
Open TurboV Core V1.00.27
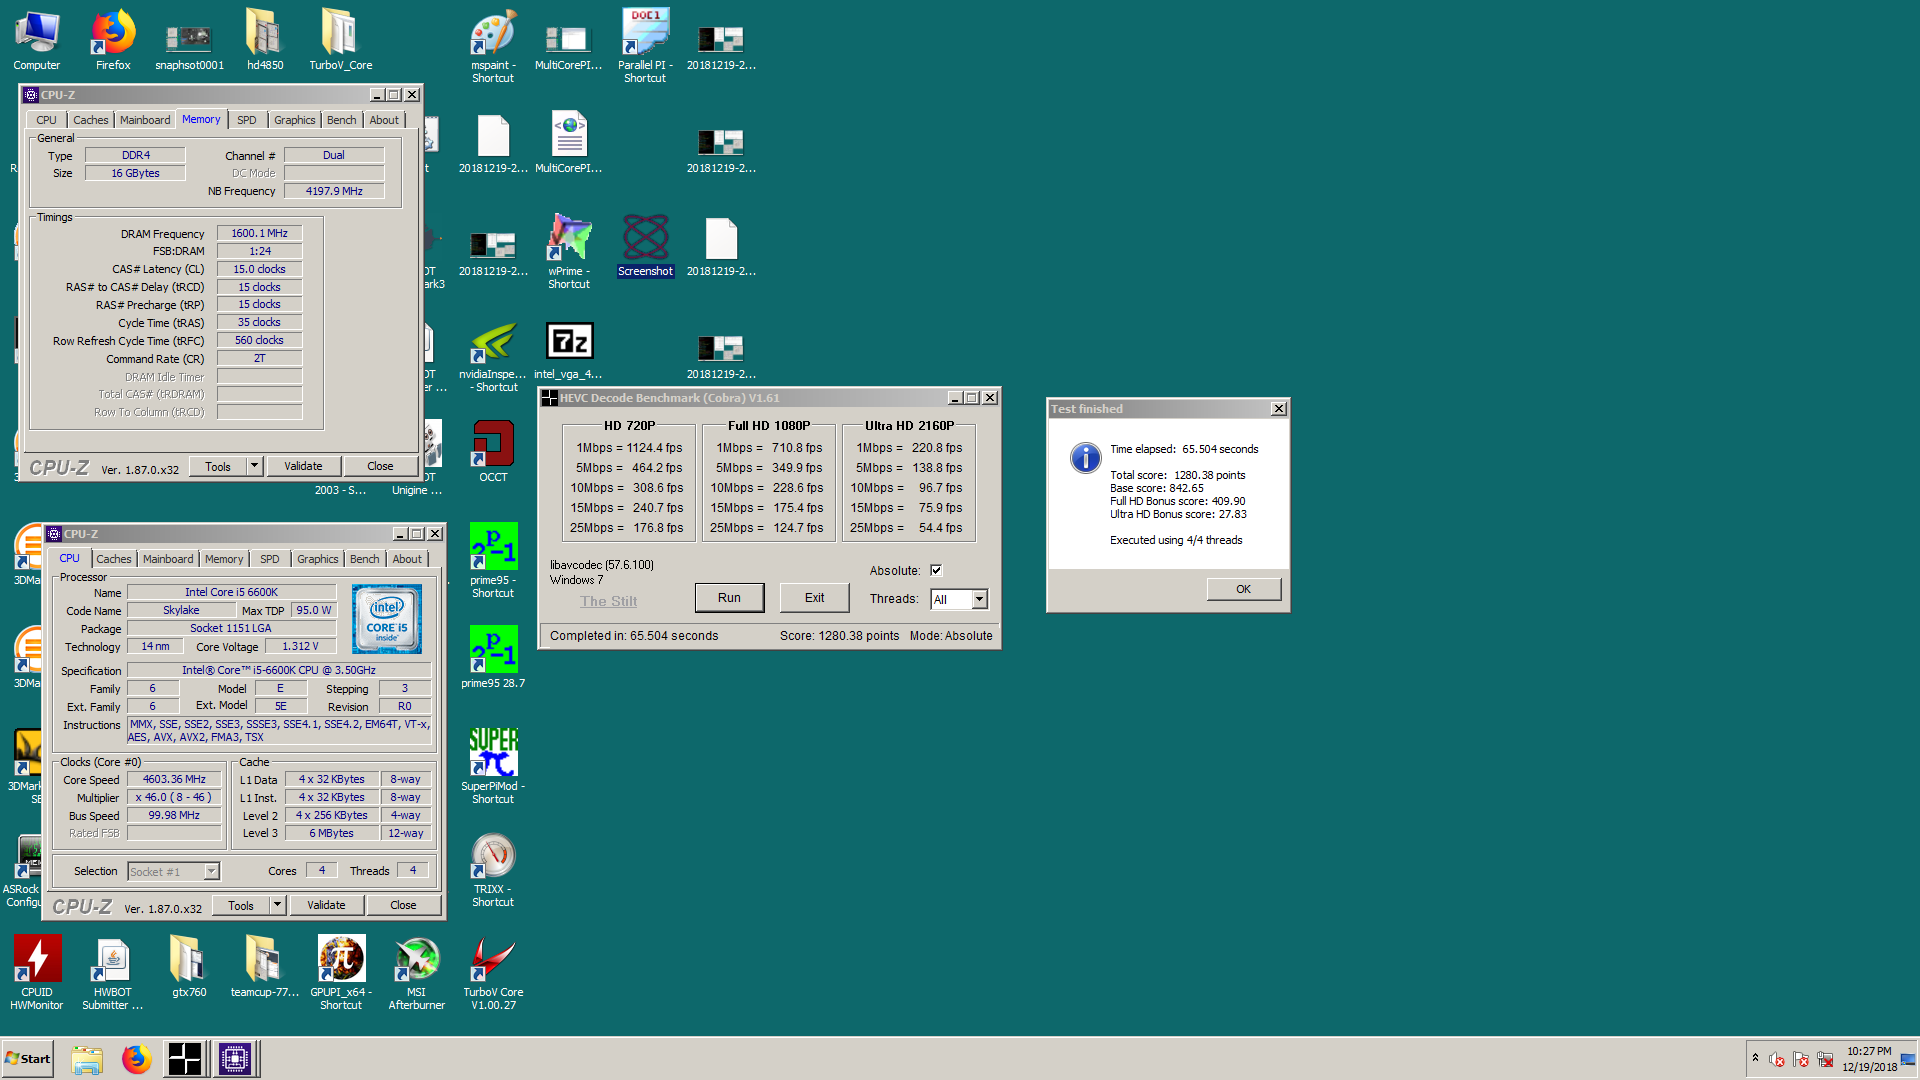coord(493,973)
